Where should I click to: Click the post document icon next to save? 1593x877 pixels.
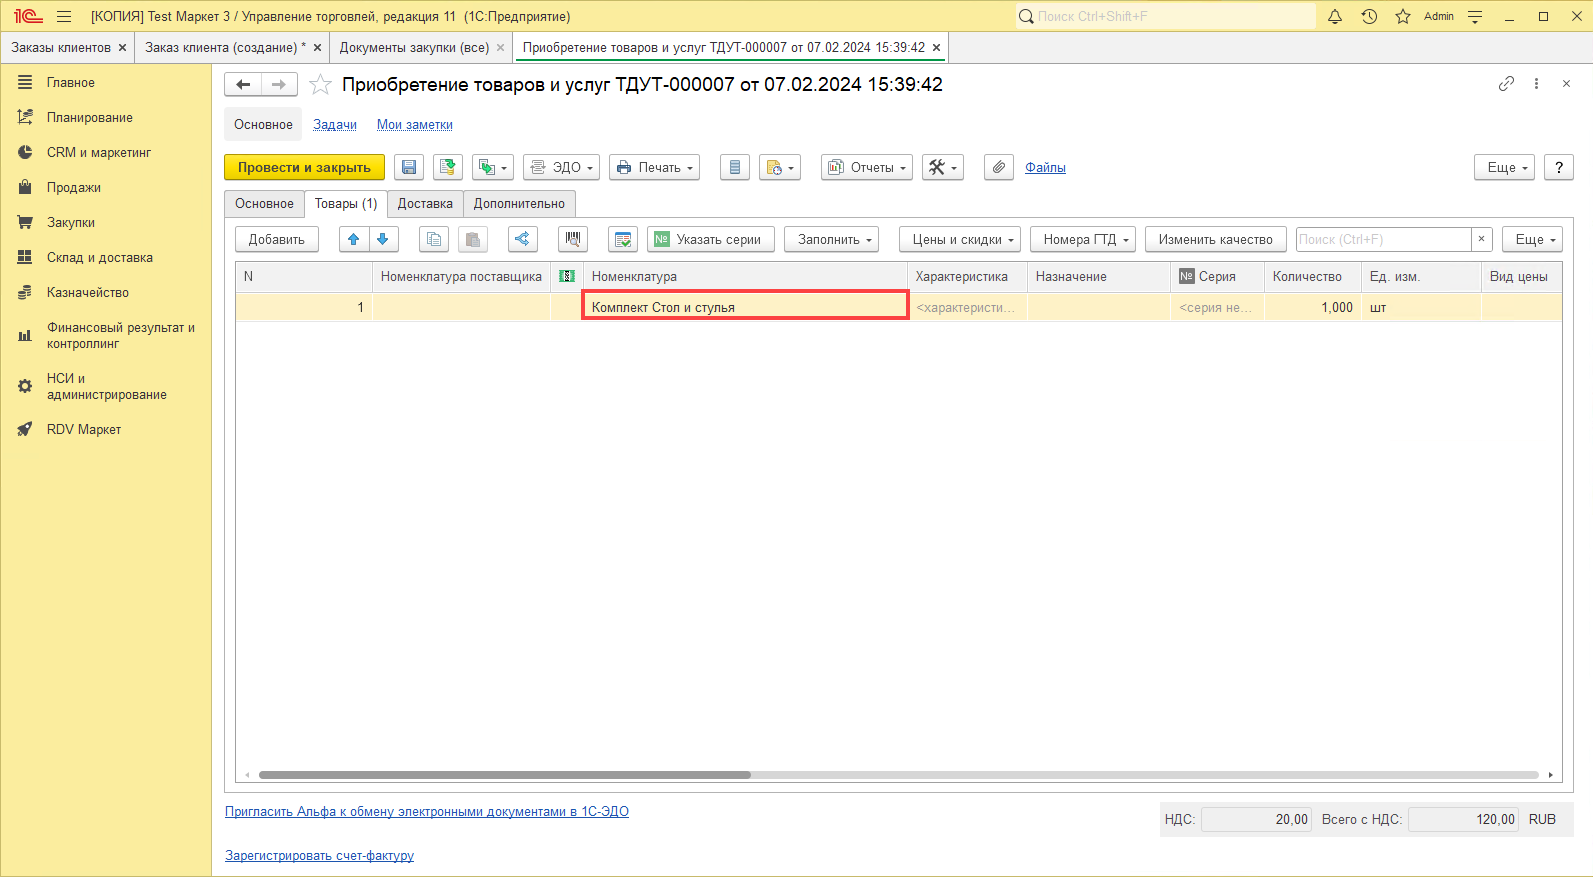pyautogui.click(x=448, y=167)
